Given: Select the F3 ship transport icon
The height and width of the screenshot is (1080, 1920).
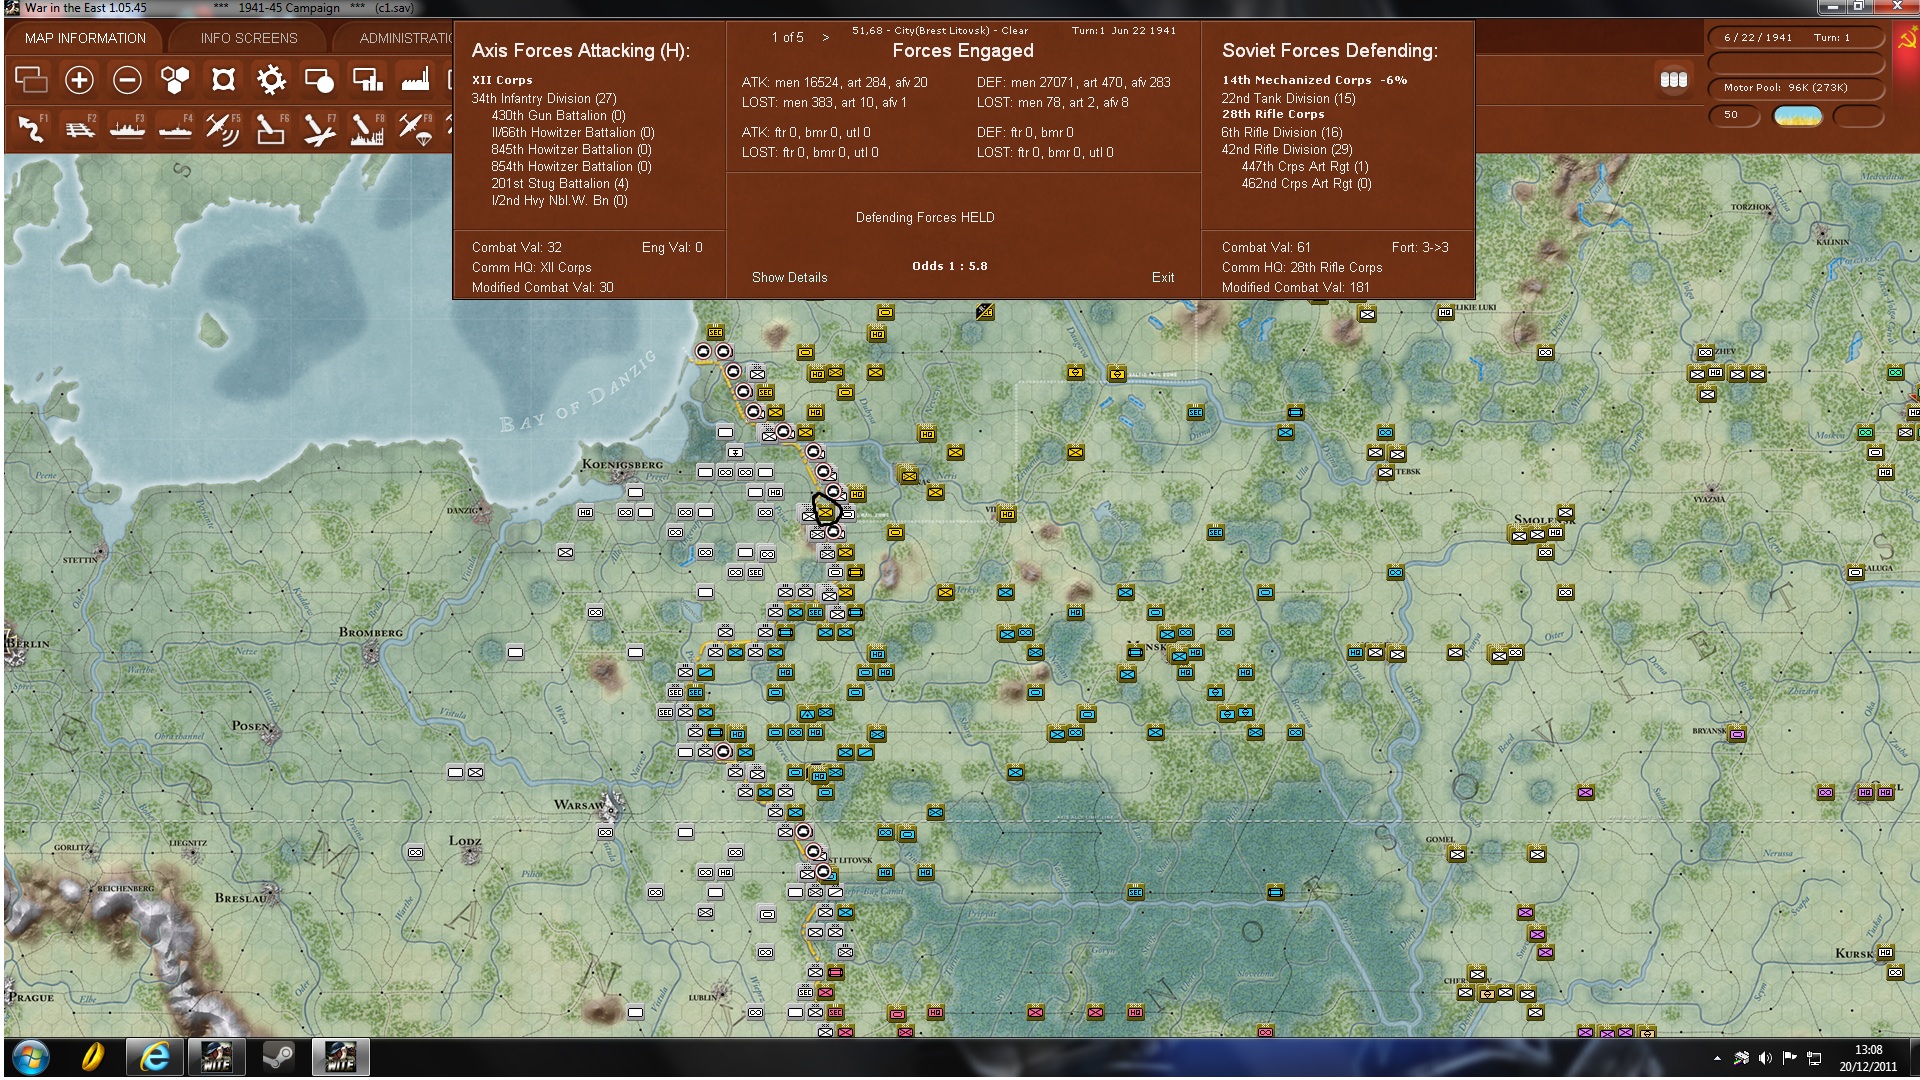Looking at the screenshot, I should 127,129.
